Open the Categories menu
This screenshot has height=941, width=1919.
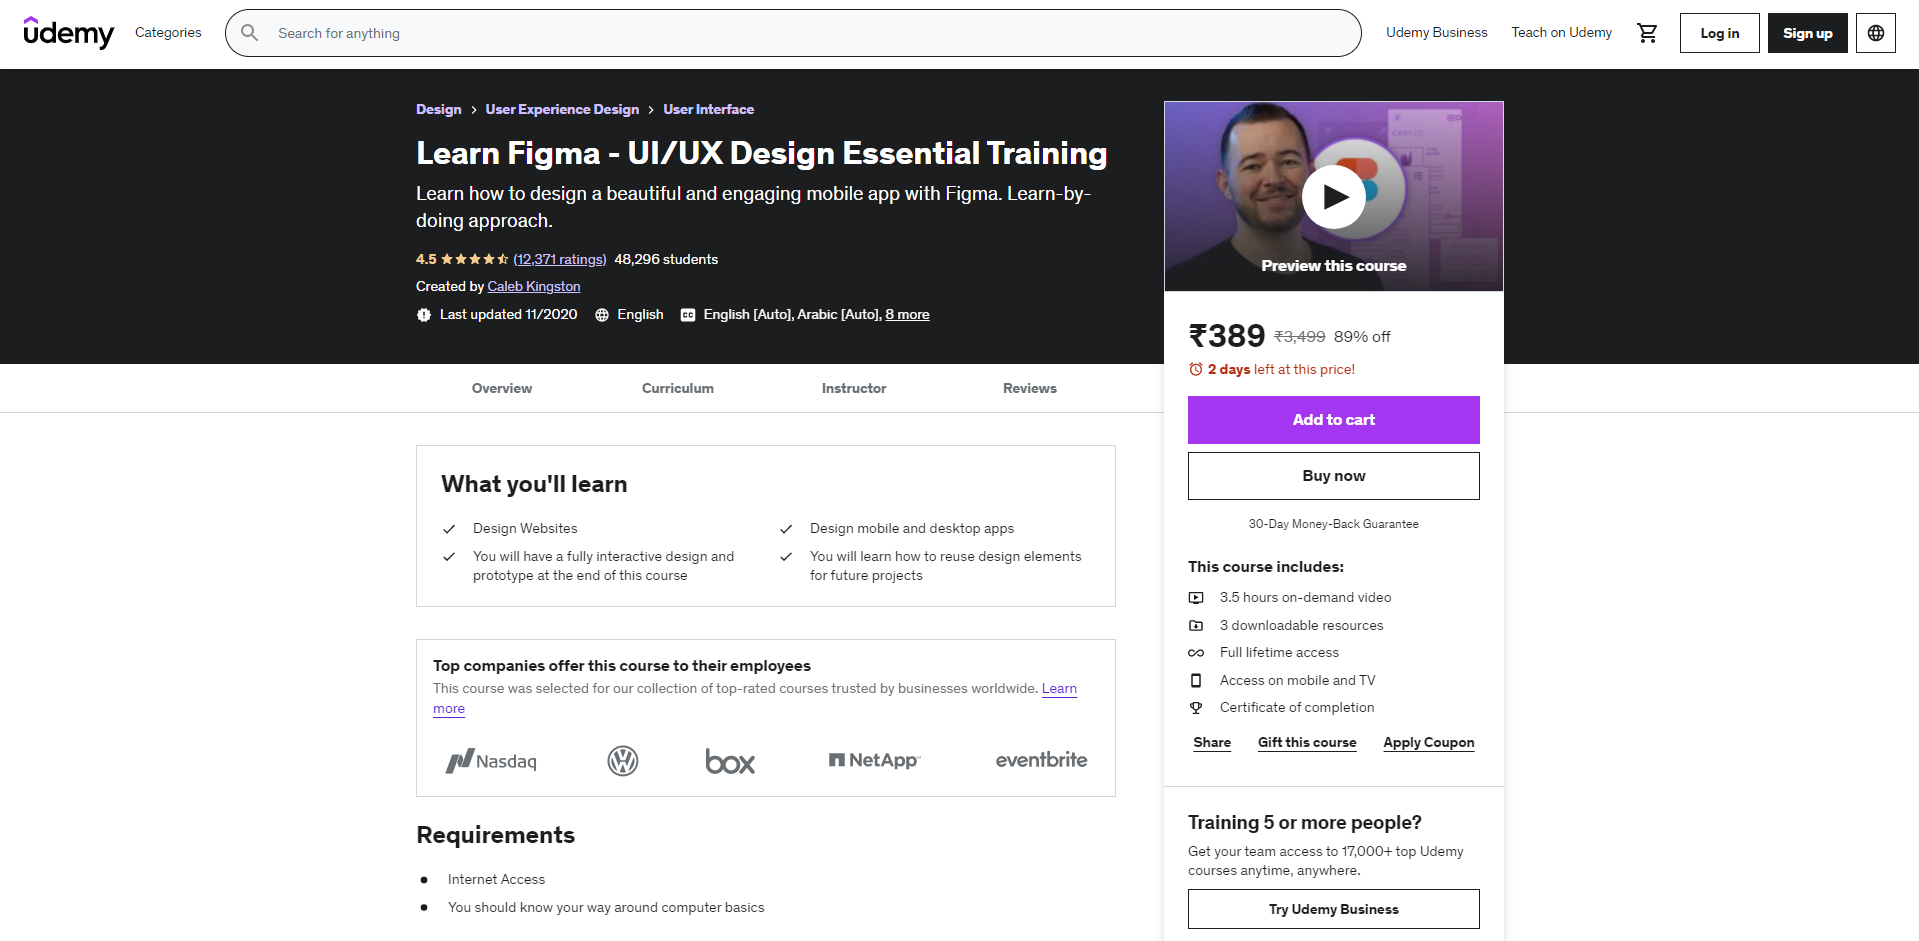(168, 33)
